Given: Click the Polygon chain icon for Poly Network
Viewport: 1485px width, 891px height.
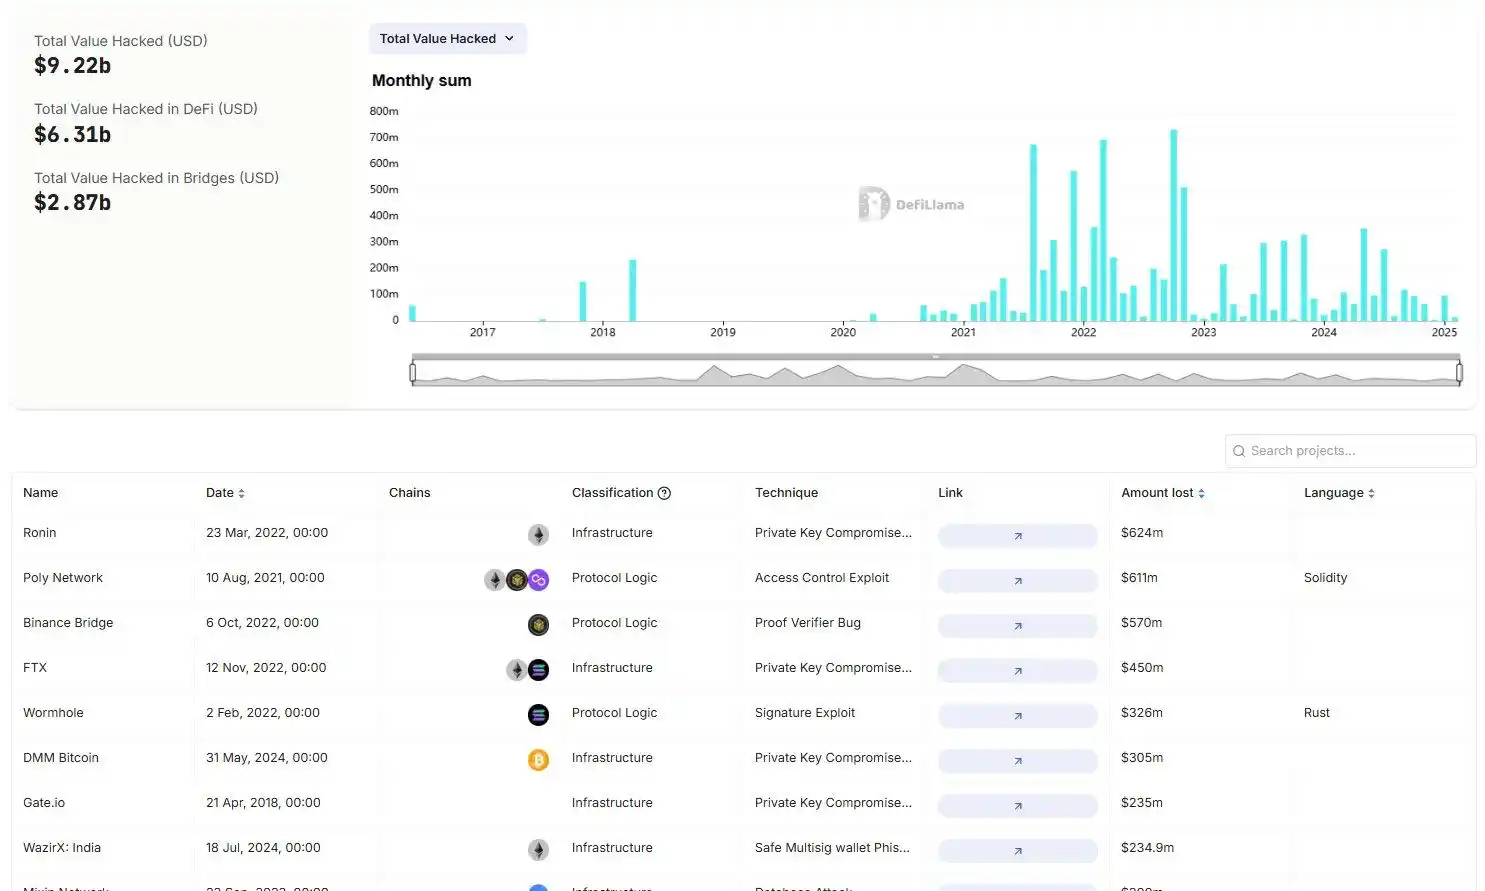Looking at the screenshot, I should [x=539, y=580].
